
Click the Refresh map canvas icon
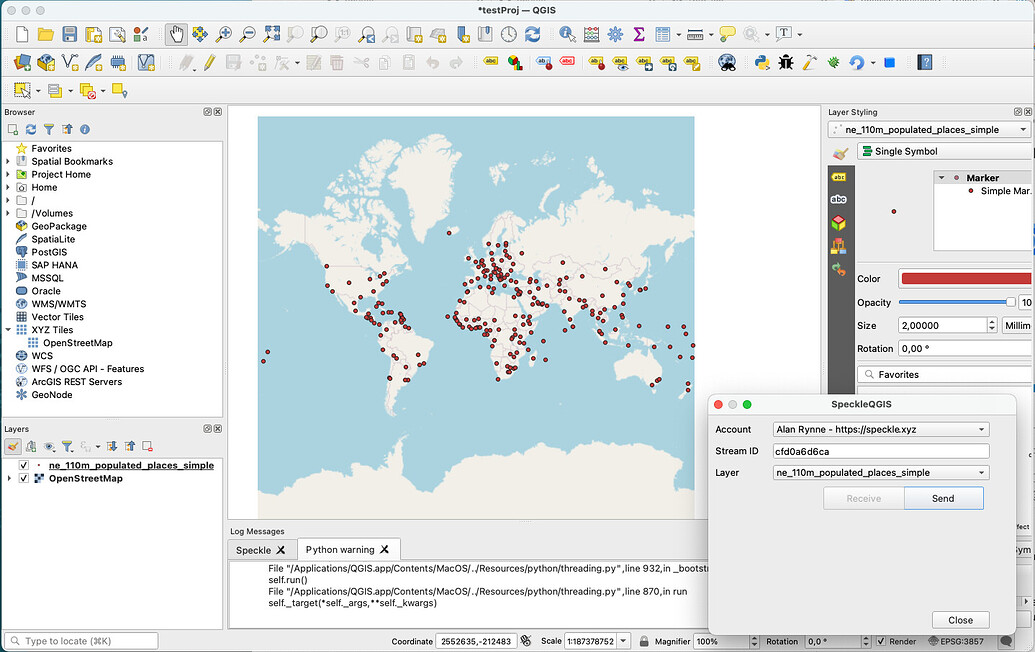click(533, 33)
